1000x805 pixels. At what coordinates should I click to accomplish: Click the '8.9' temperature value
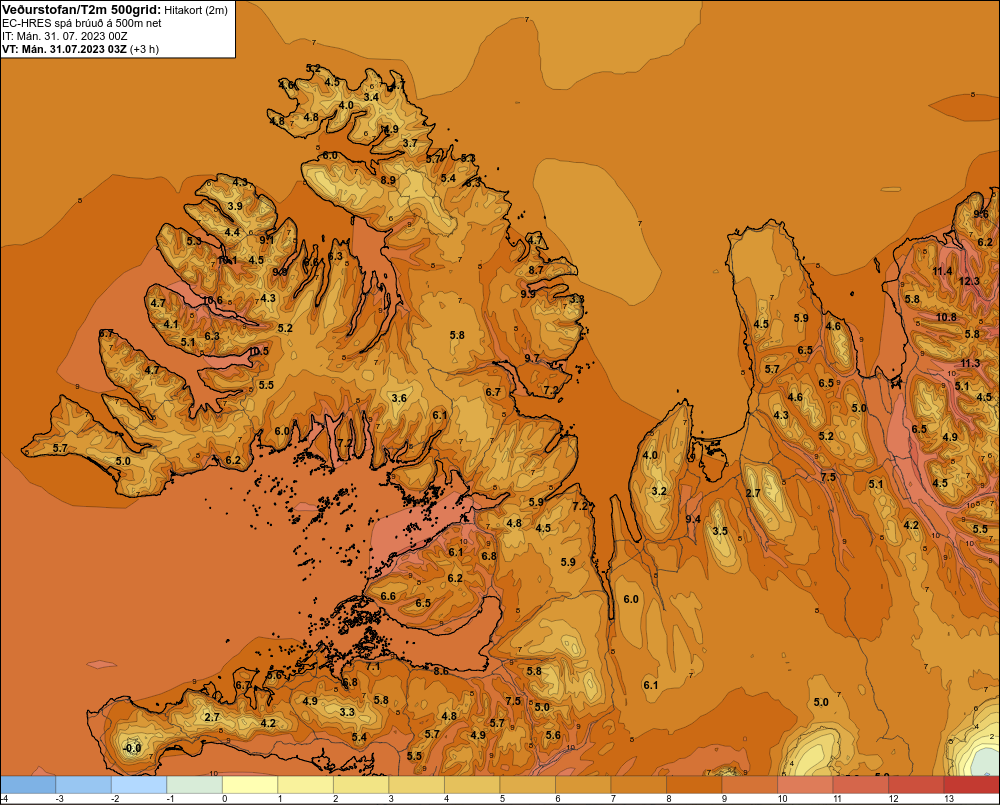388,180
